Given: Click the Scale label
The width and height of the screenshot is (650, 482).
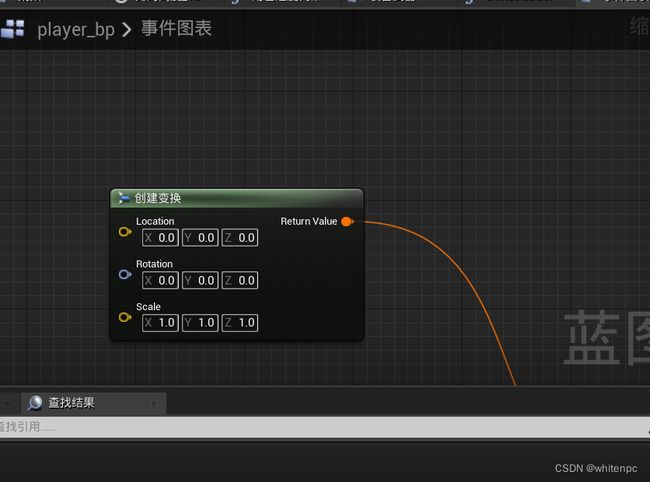Looking at the screenshot, I should (148, 307).
